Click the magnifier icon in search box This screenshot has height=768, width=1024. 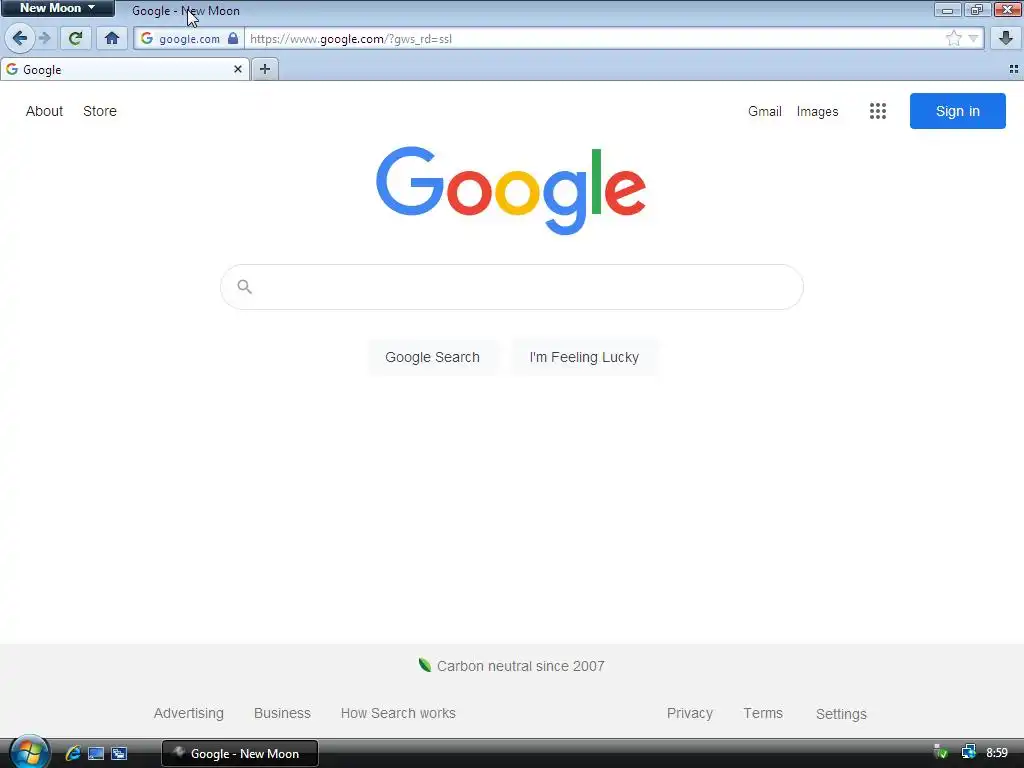tap(245, 287)
